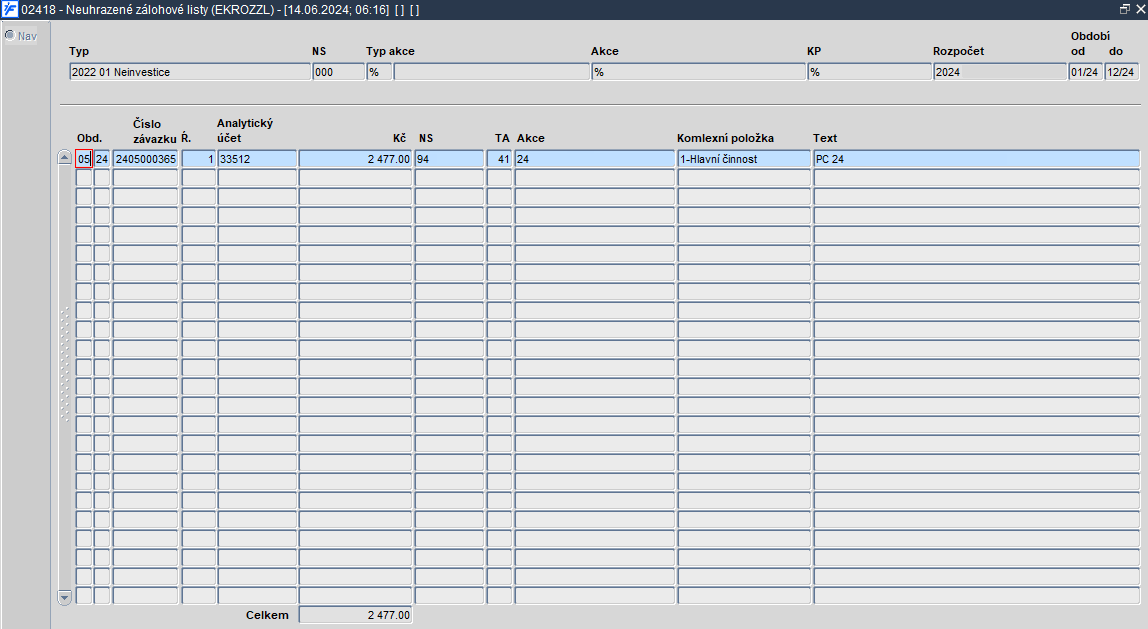
Task: Click the NS filter field with 000
Action: 338,72
